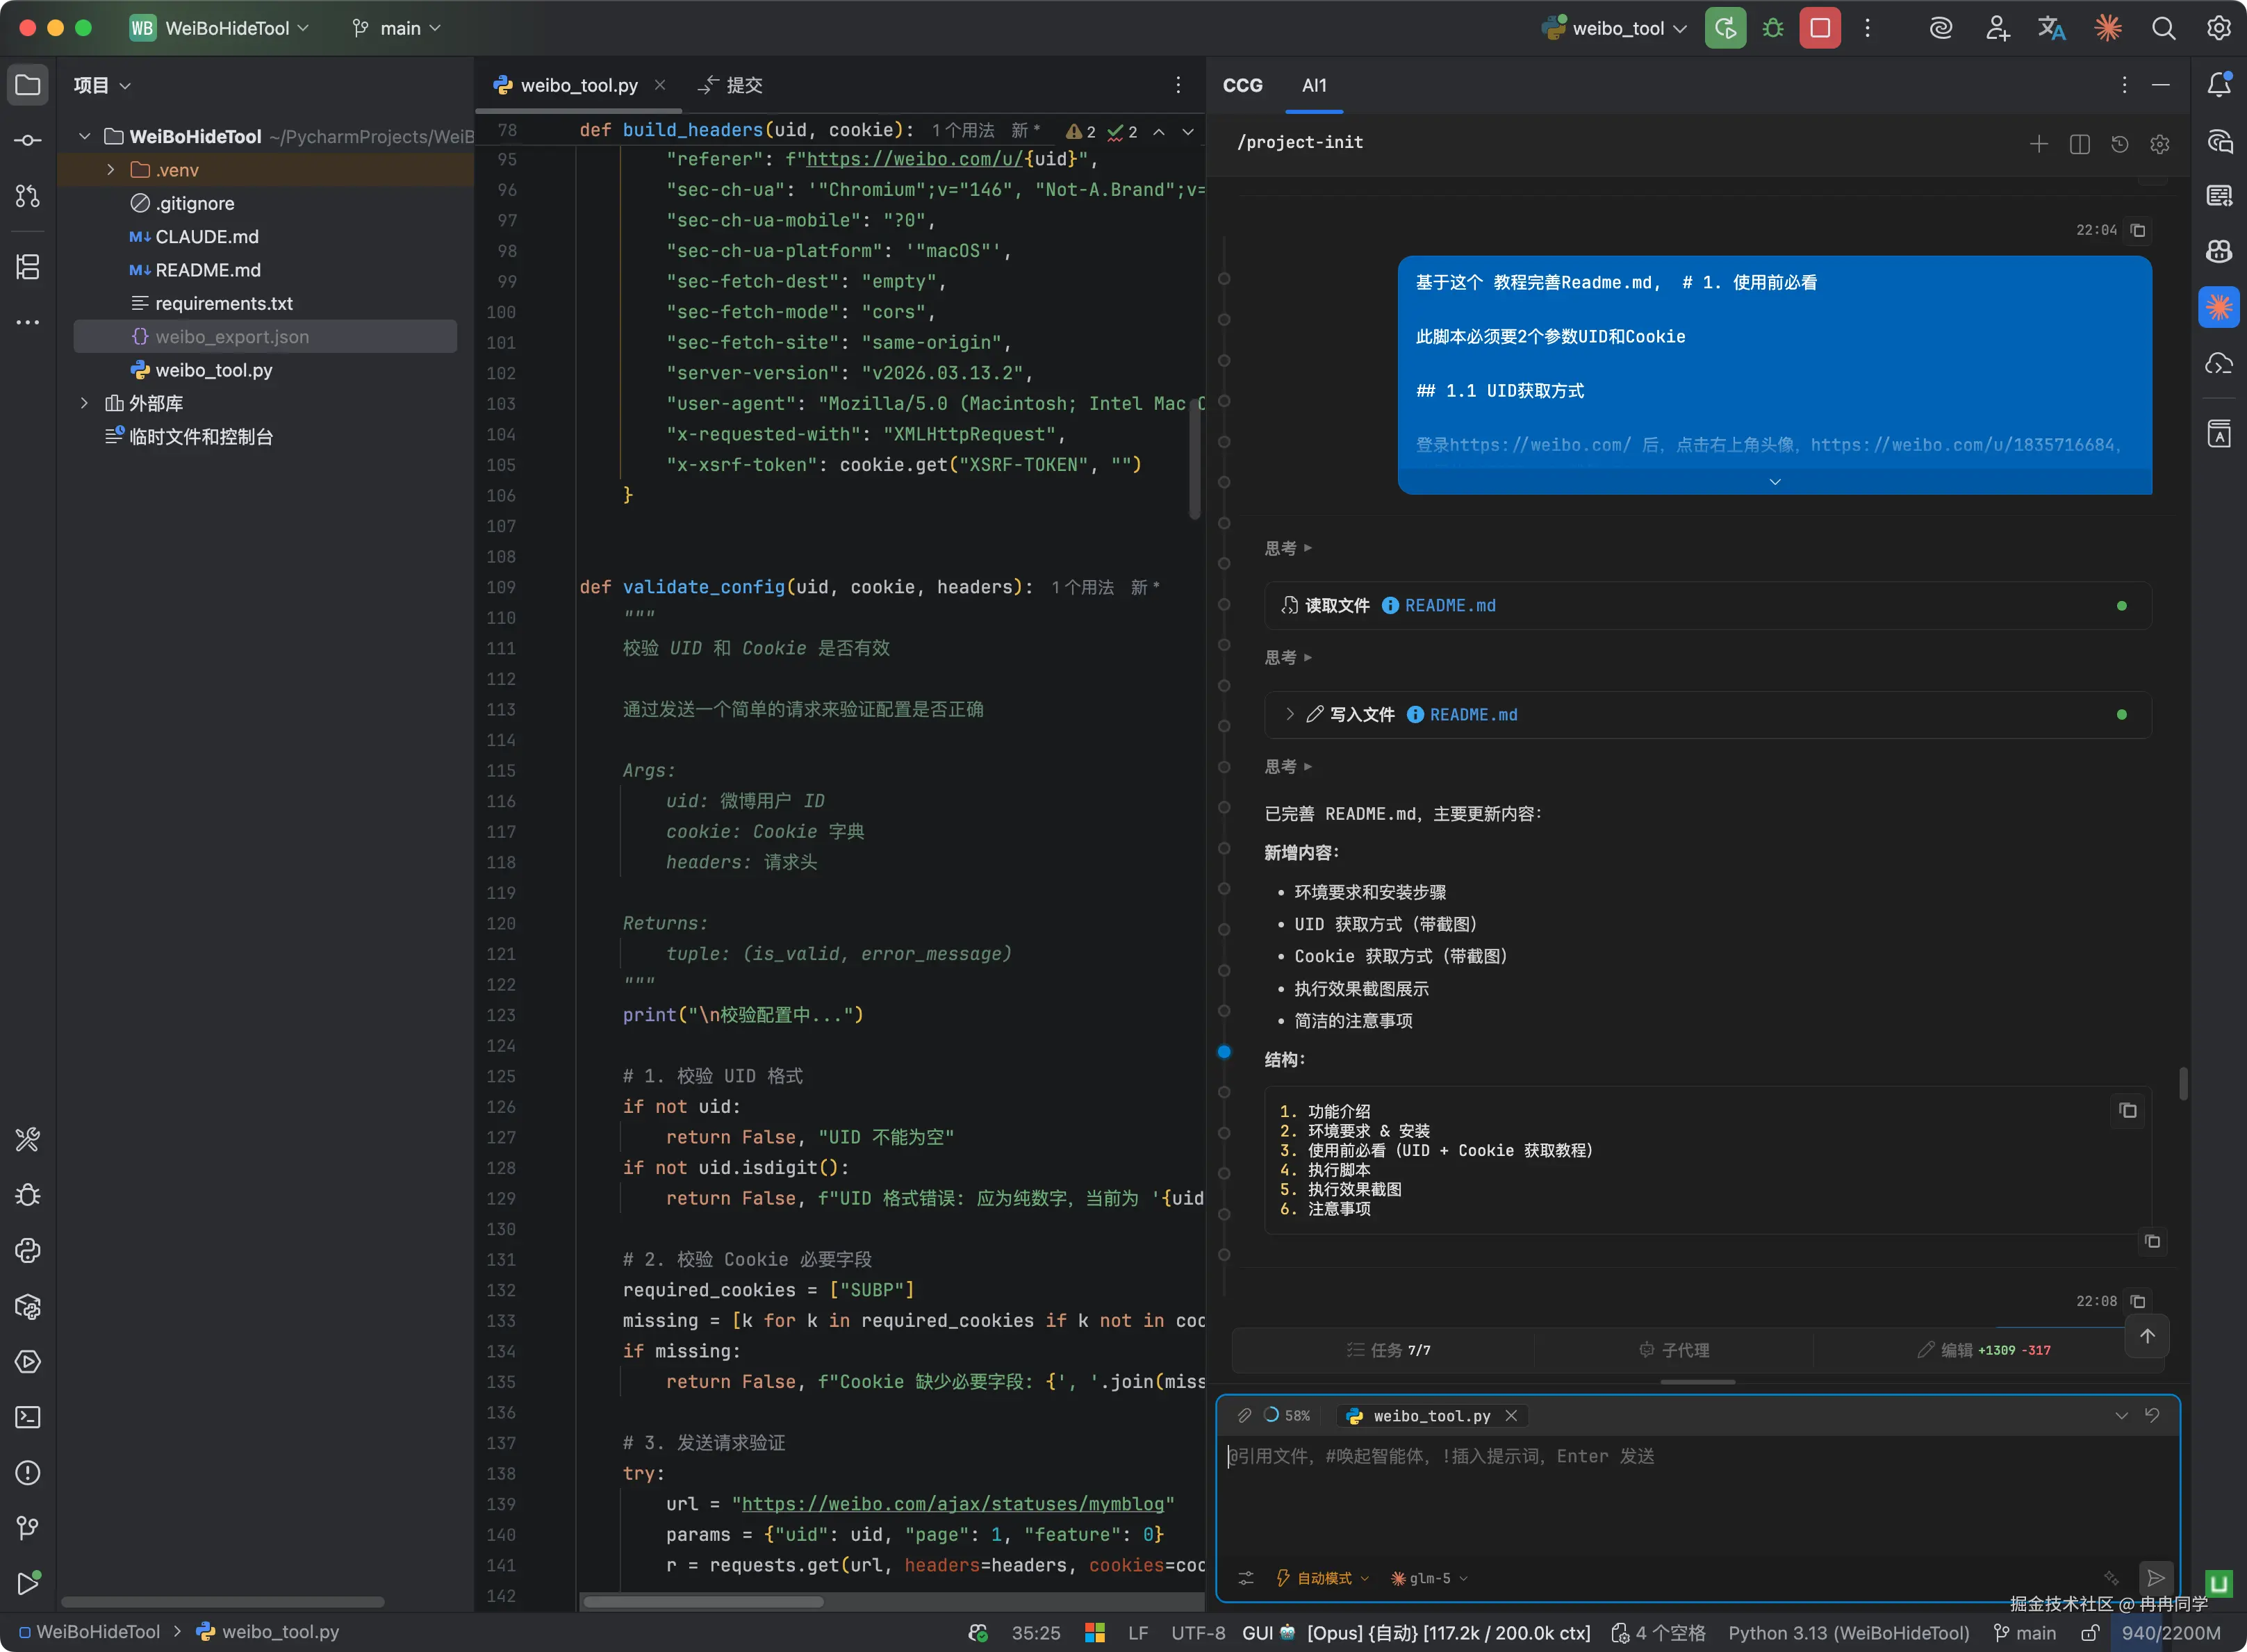Click the 任务 7/7 button
This screenshot has width=2247, height=1652.
pyautogui.click(x=1389, y=1350)
